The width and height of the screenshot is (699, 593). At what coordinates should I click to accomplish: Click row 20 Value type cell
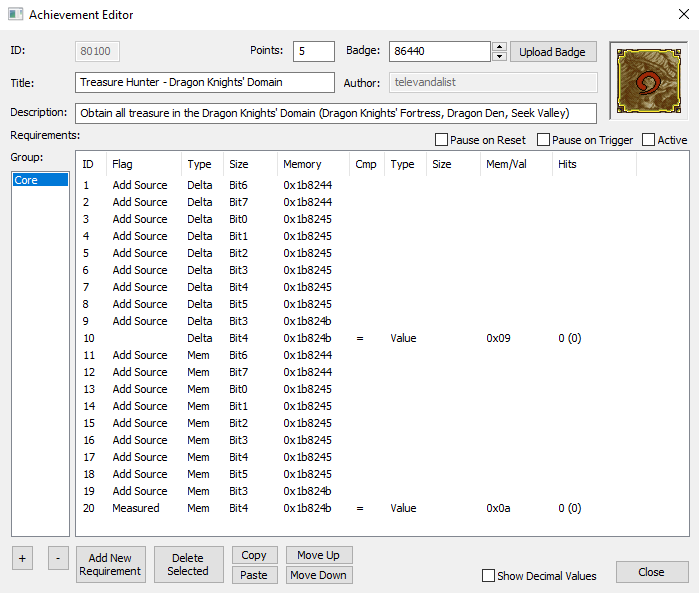tap(403, 508)
